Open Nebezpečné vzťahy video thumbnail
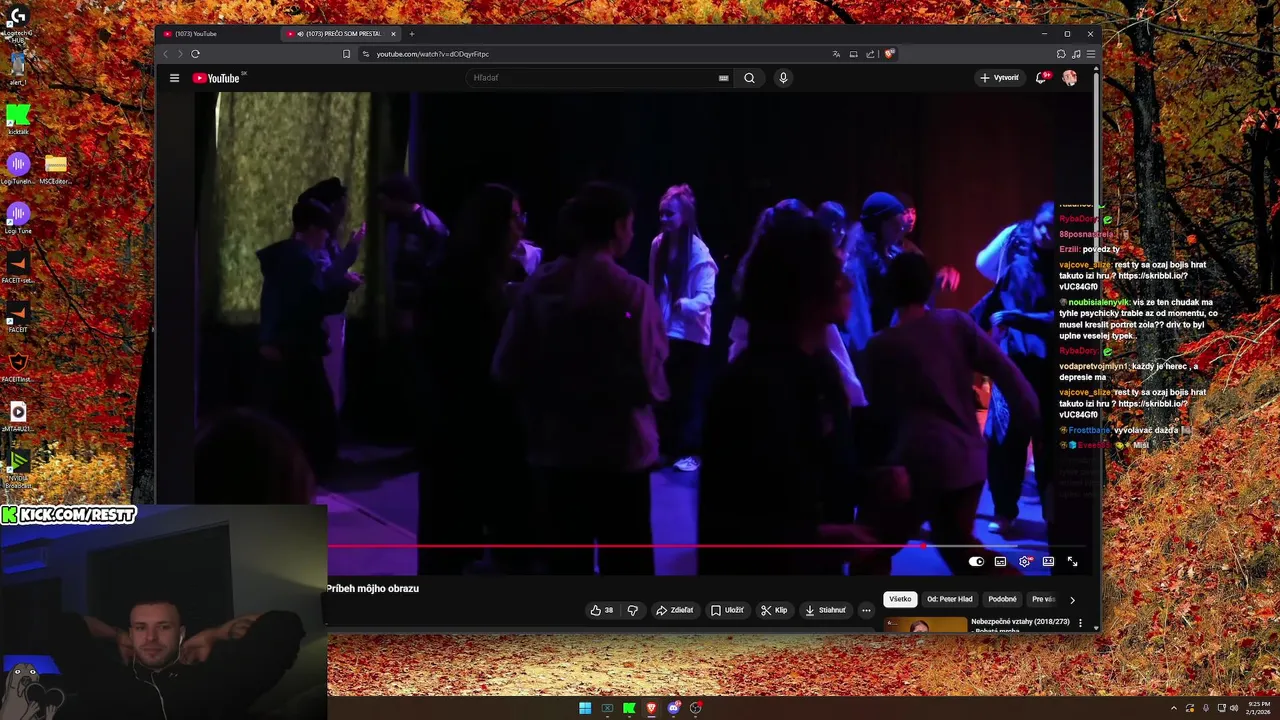The image size is (1280, 720). [x=925, y=625]
